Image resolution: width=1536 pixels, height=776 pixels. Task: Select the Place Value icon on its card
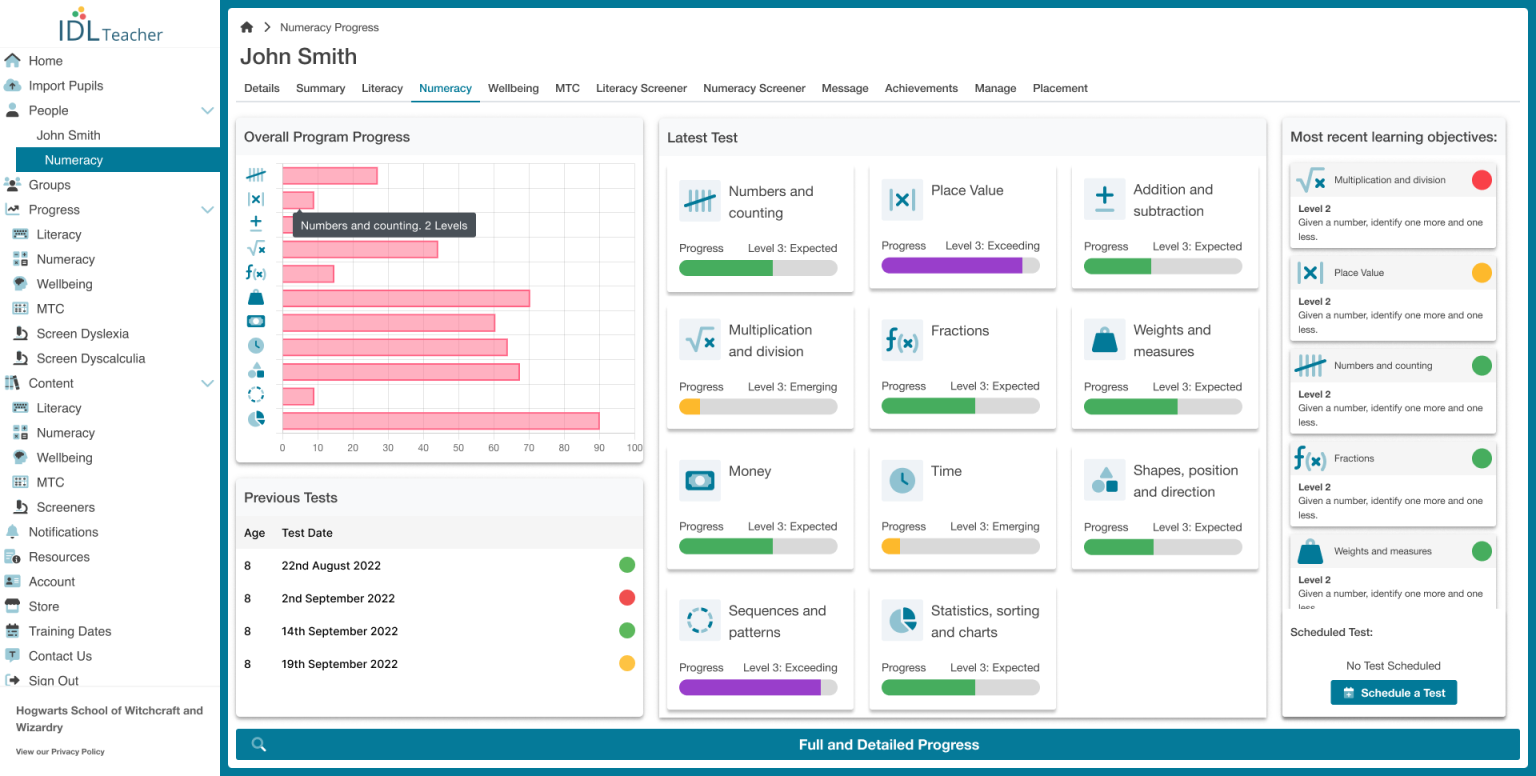pyautogui.click(x=902, y=200)
